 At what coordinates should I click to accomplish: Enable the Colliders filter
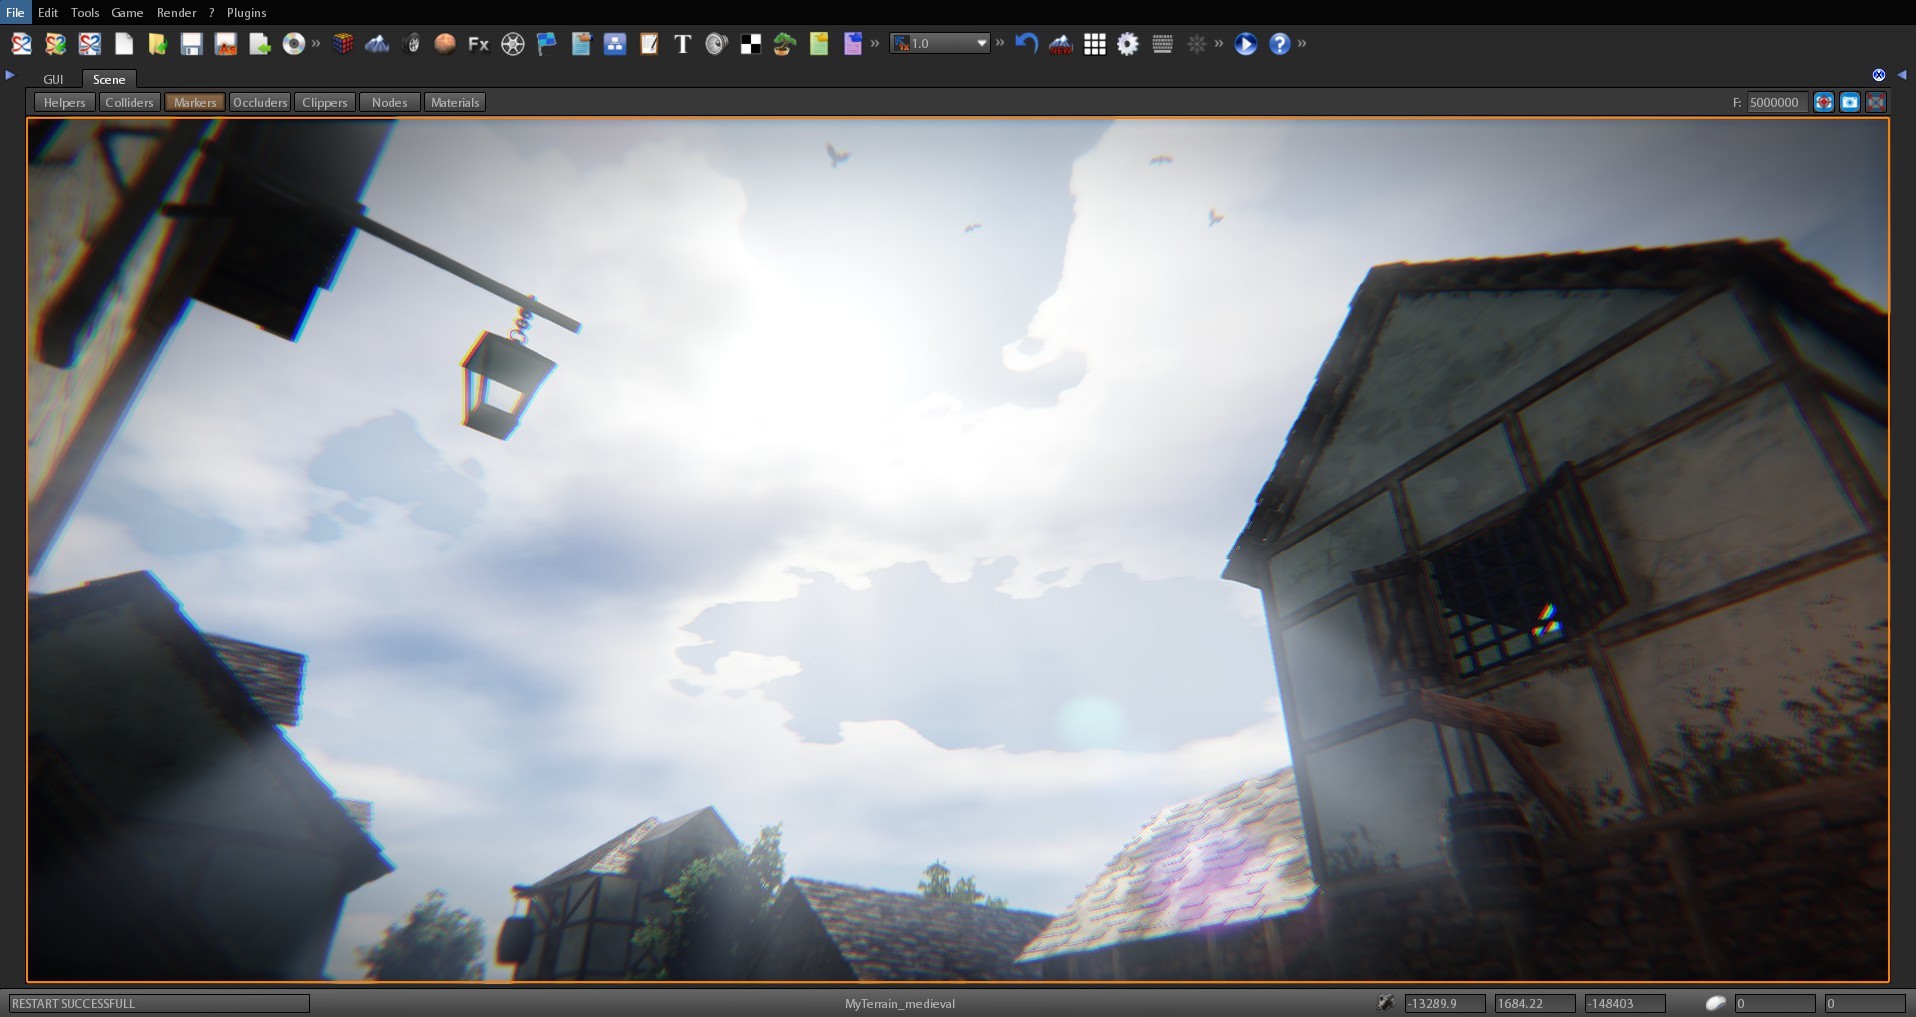pyautogui.click(x=129, y=101)
